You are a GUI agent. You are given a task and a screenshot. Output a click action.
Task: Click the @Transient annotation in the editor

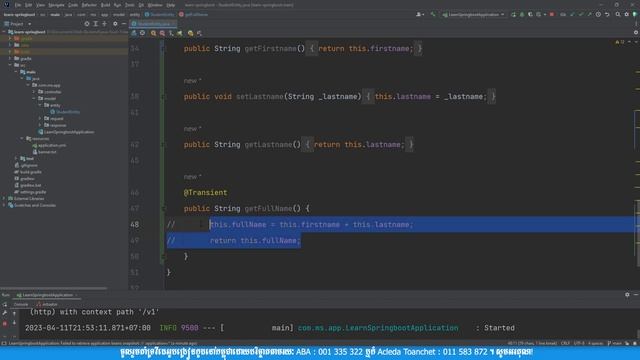click(x=205, y=193)
